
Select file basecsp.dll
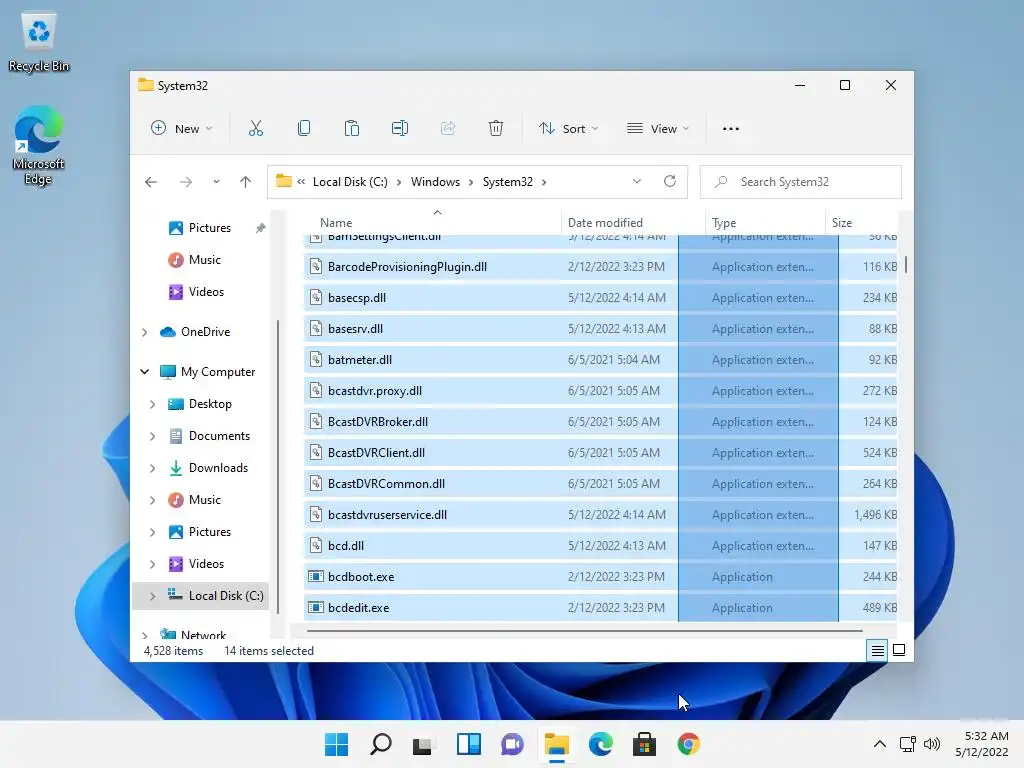600,298
